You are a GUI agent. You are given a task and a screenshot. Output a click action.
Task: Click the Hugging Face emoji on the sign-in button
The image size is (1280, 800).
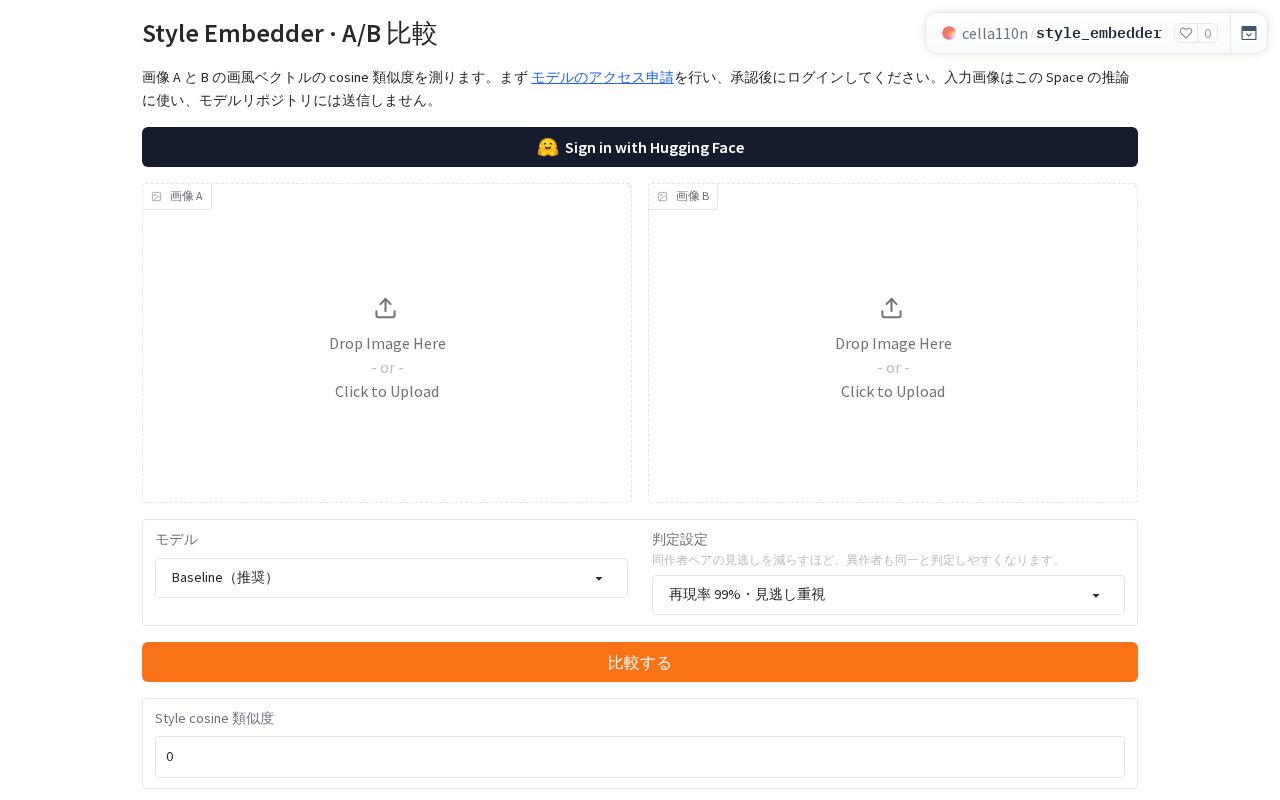(x=548, y=147)
